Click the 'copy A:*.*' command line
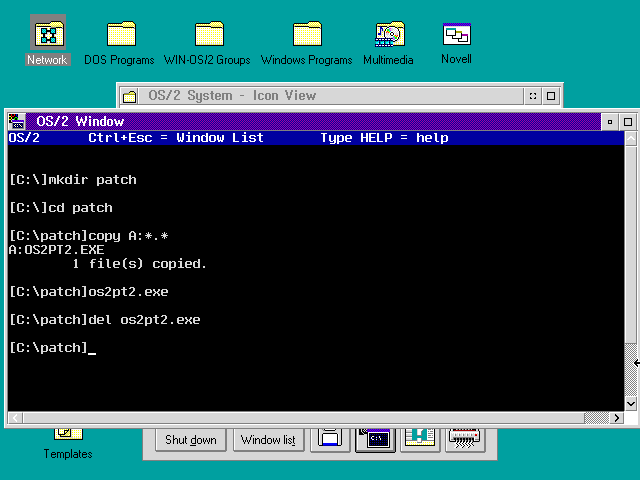This screenshot has height=480, width=640. click(x=89, y=236)
